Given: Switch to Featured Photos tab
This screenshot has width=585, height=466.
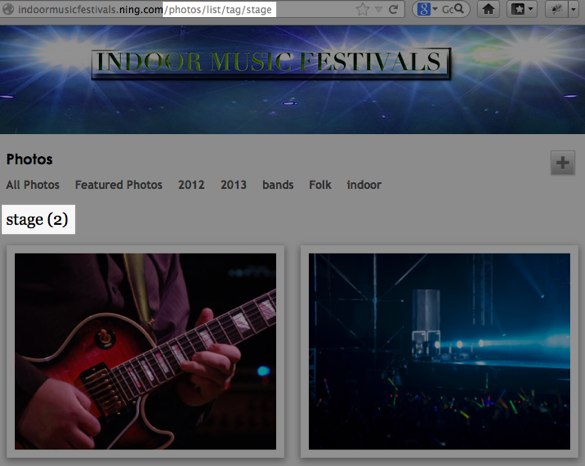Looking at the screenshot, I should coord(119,185).
